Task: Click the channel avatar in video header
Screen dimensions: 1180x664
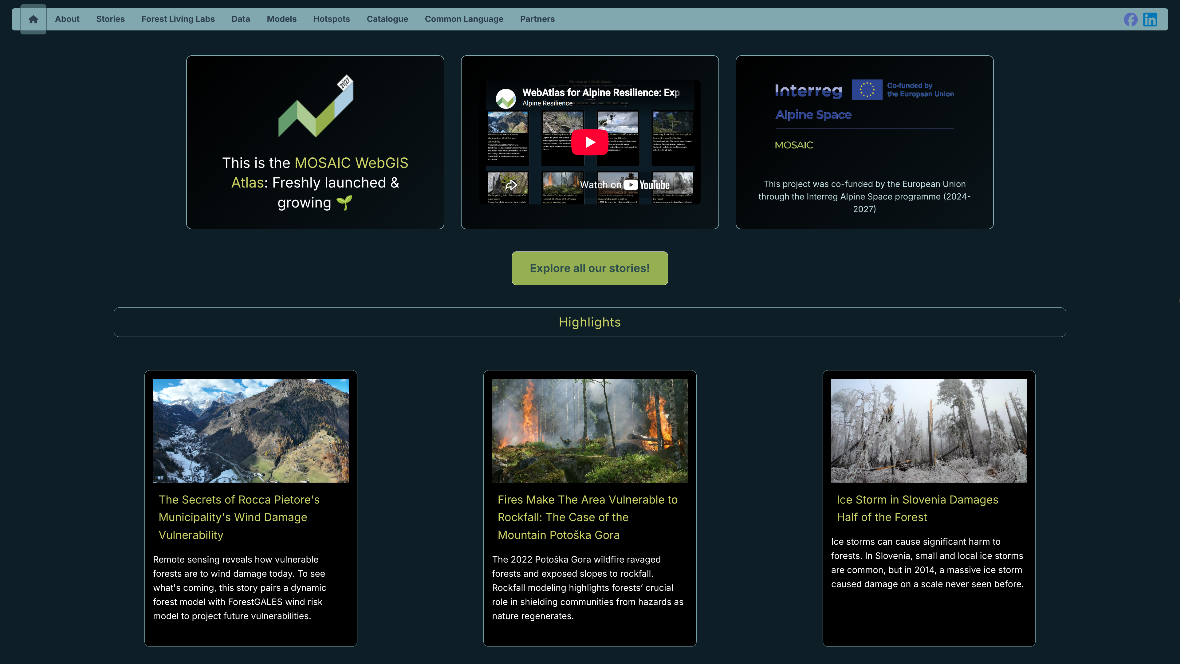Action: coord(506,98)
